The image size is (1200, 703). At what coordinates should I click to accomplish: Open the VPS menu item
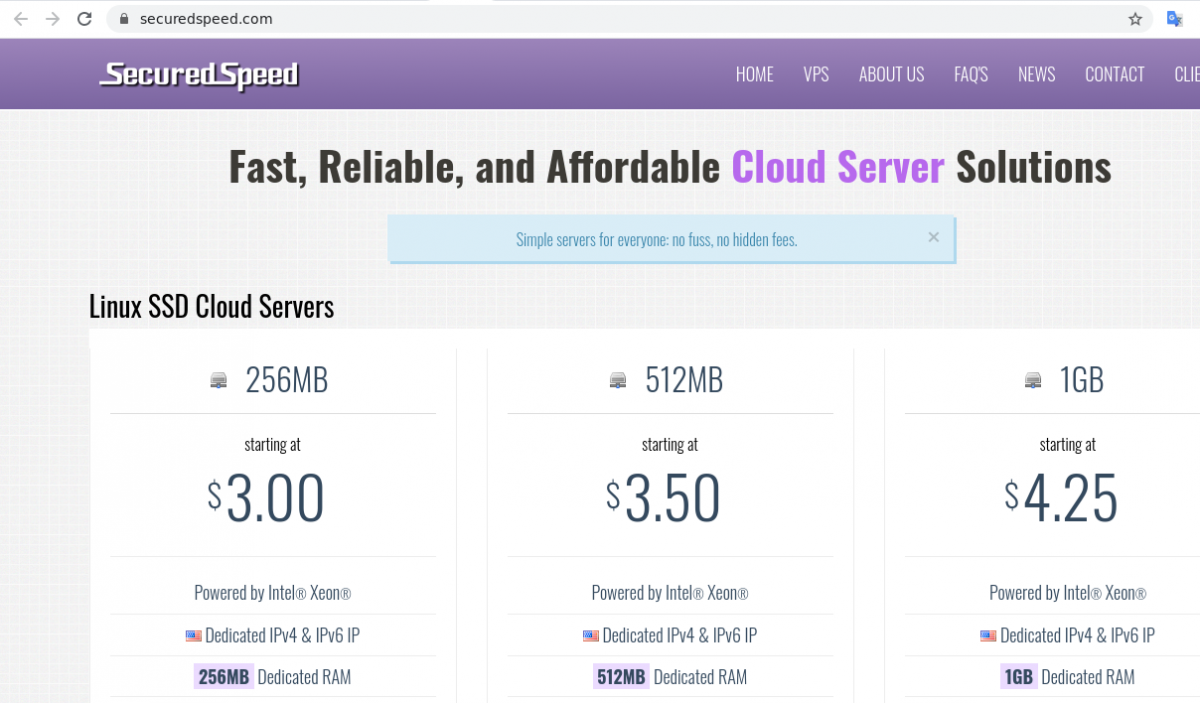816,74
